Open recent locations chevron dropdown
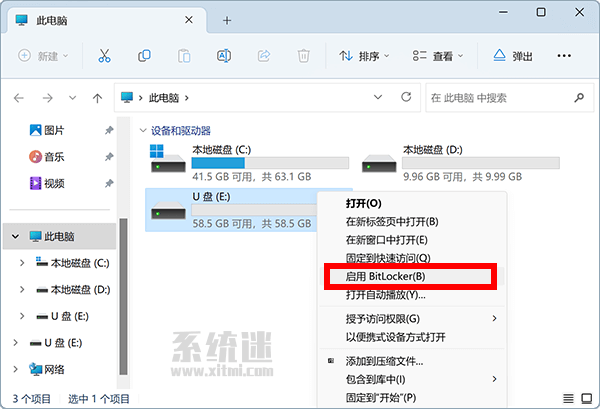The width and height of the screenshot is (600, 409). 72,98
